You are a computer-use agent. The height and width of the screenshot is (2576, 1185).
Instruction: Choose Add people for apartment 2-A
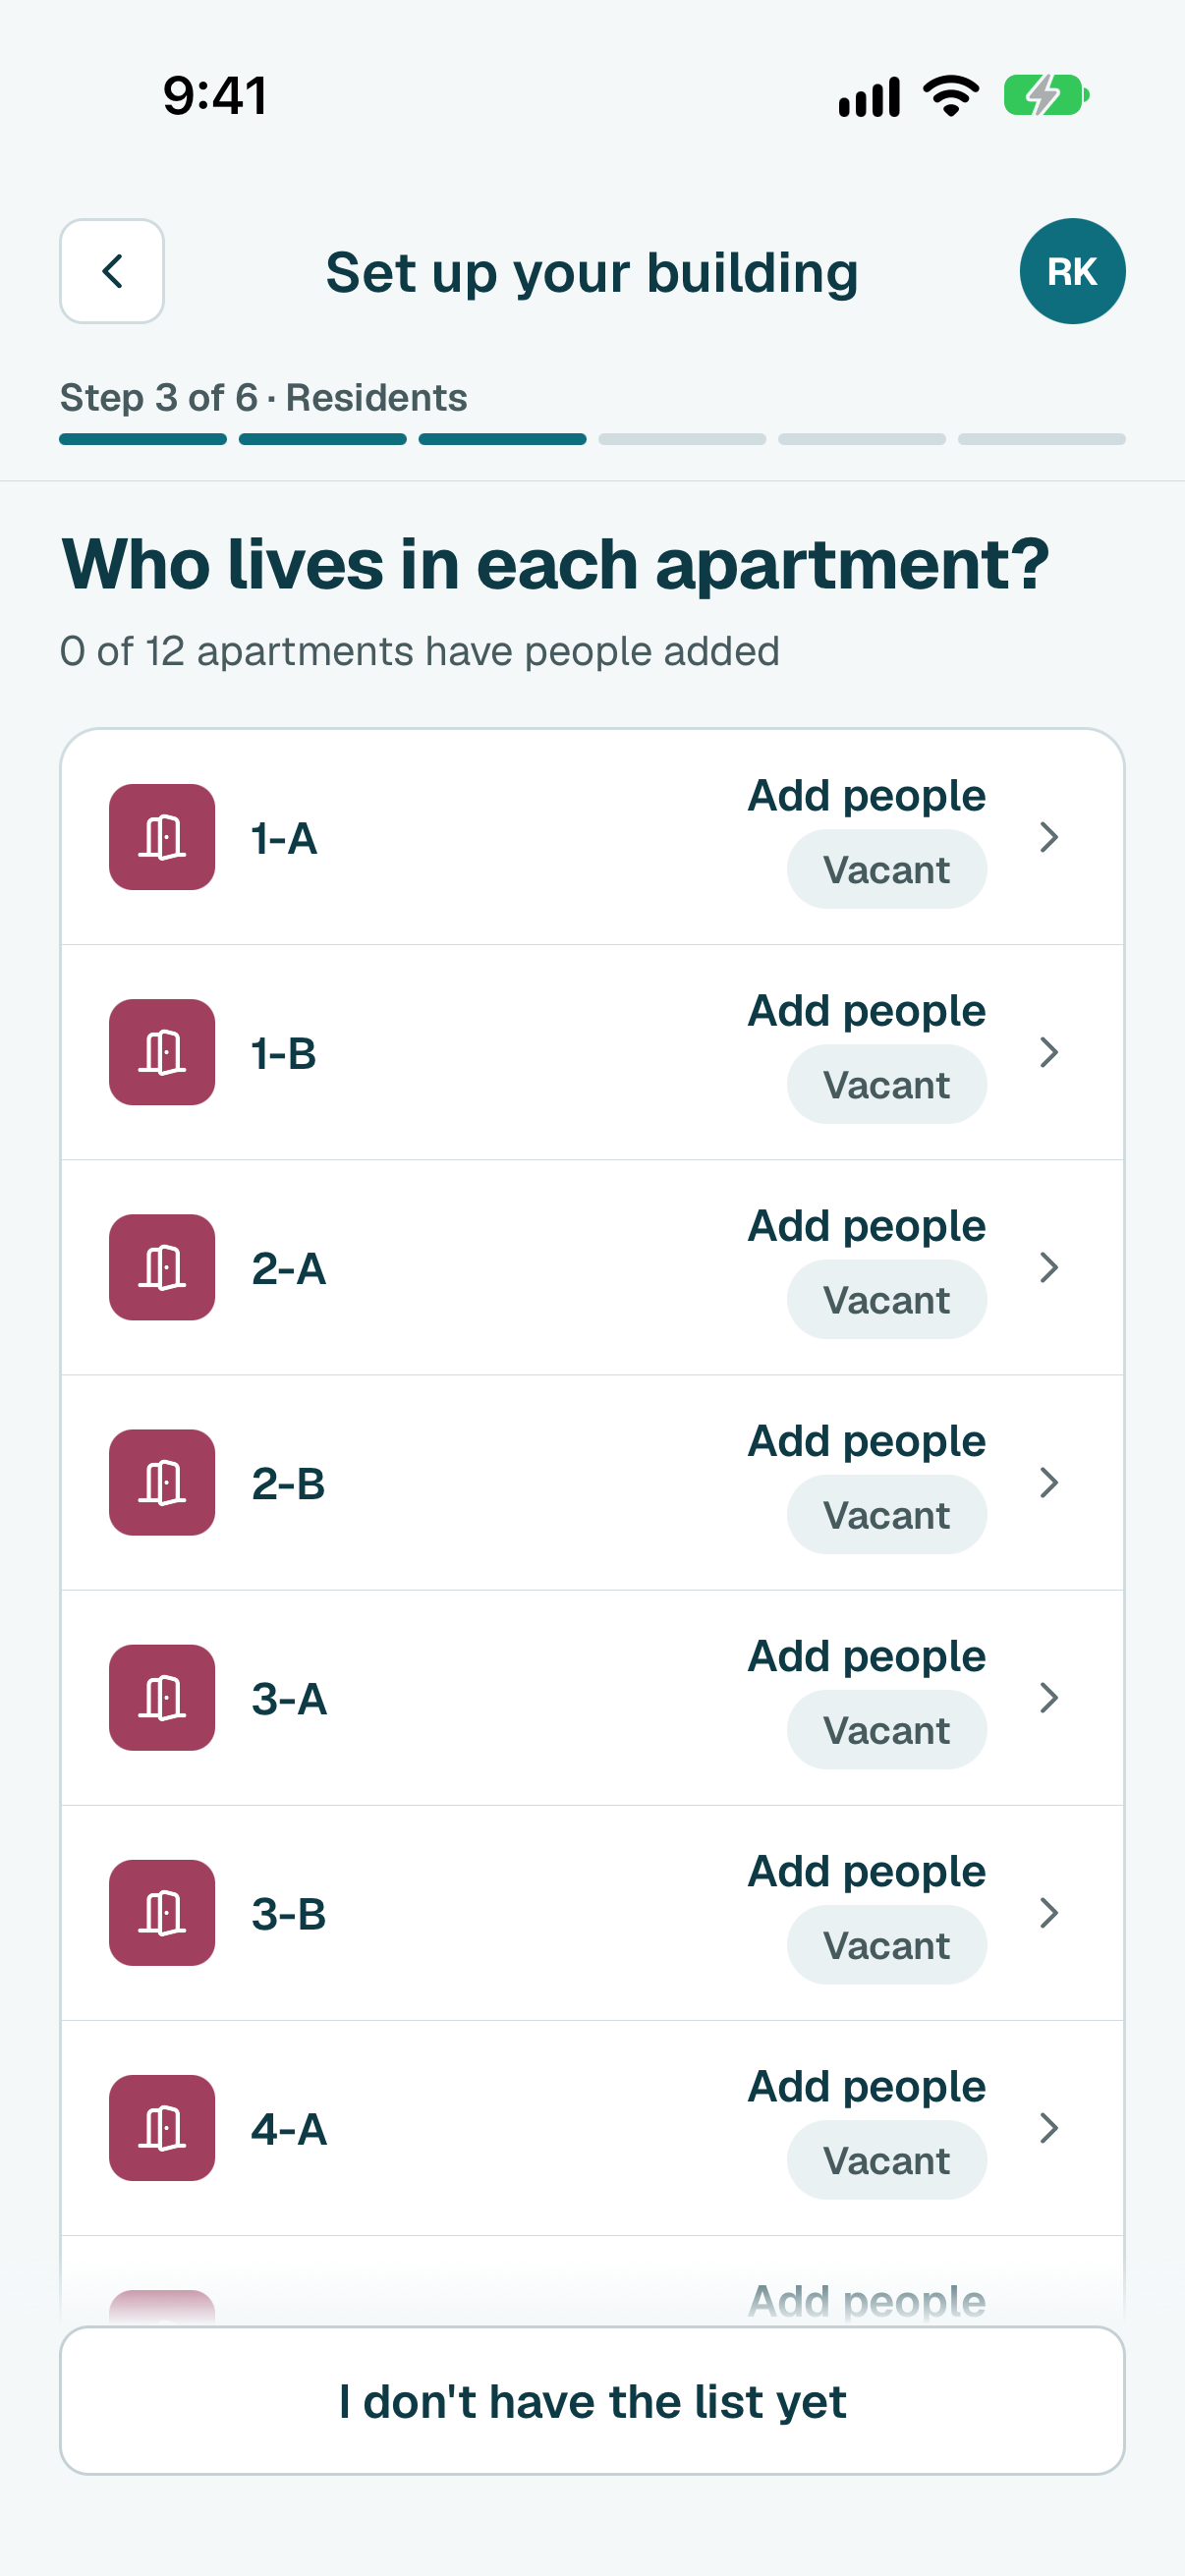coord(867,1226)
